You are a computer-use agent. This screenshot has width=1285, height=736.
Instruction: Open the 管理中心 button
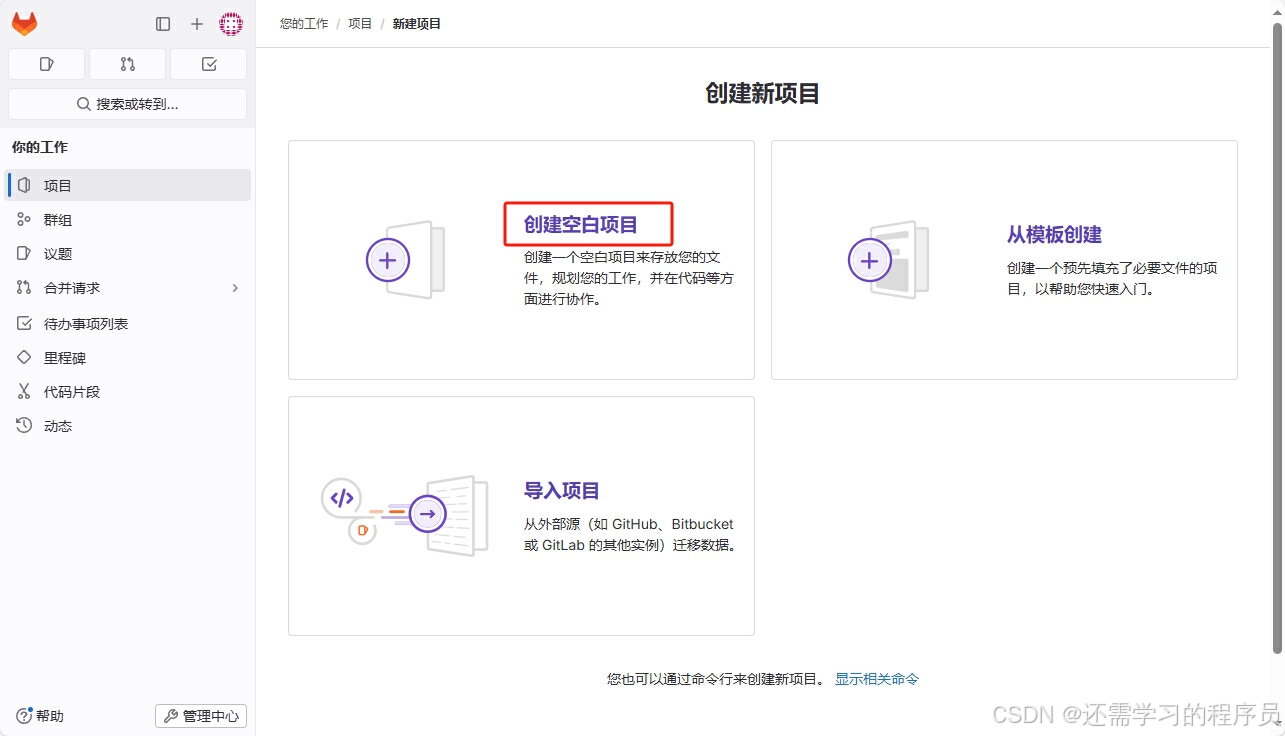201,716
